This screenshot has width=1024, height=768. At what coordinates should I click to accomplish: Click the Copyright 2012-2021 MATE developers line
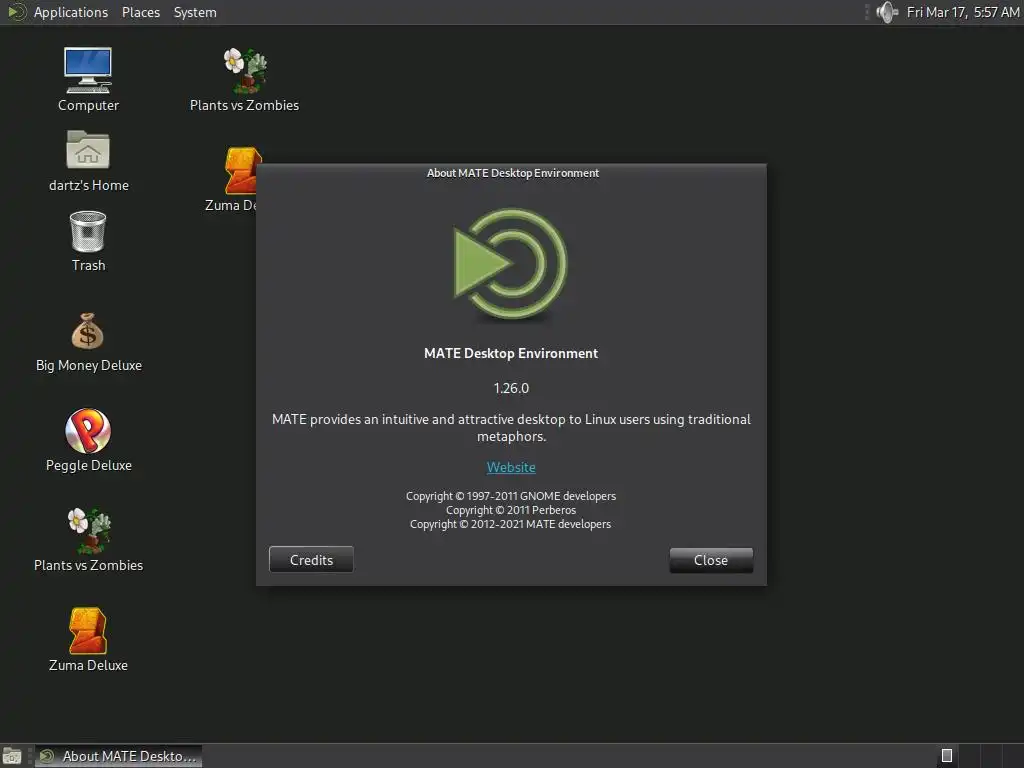coord(511,524)
